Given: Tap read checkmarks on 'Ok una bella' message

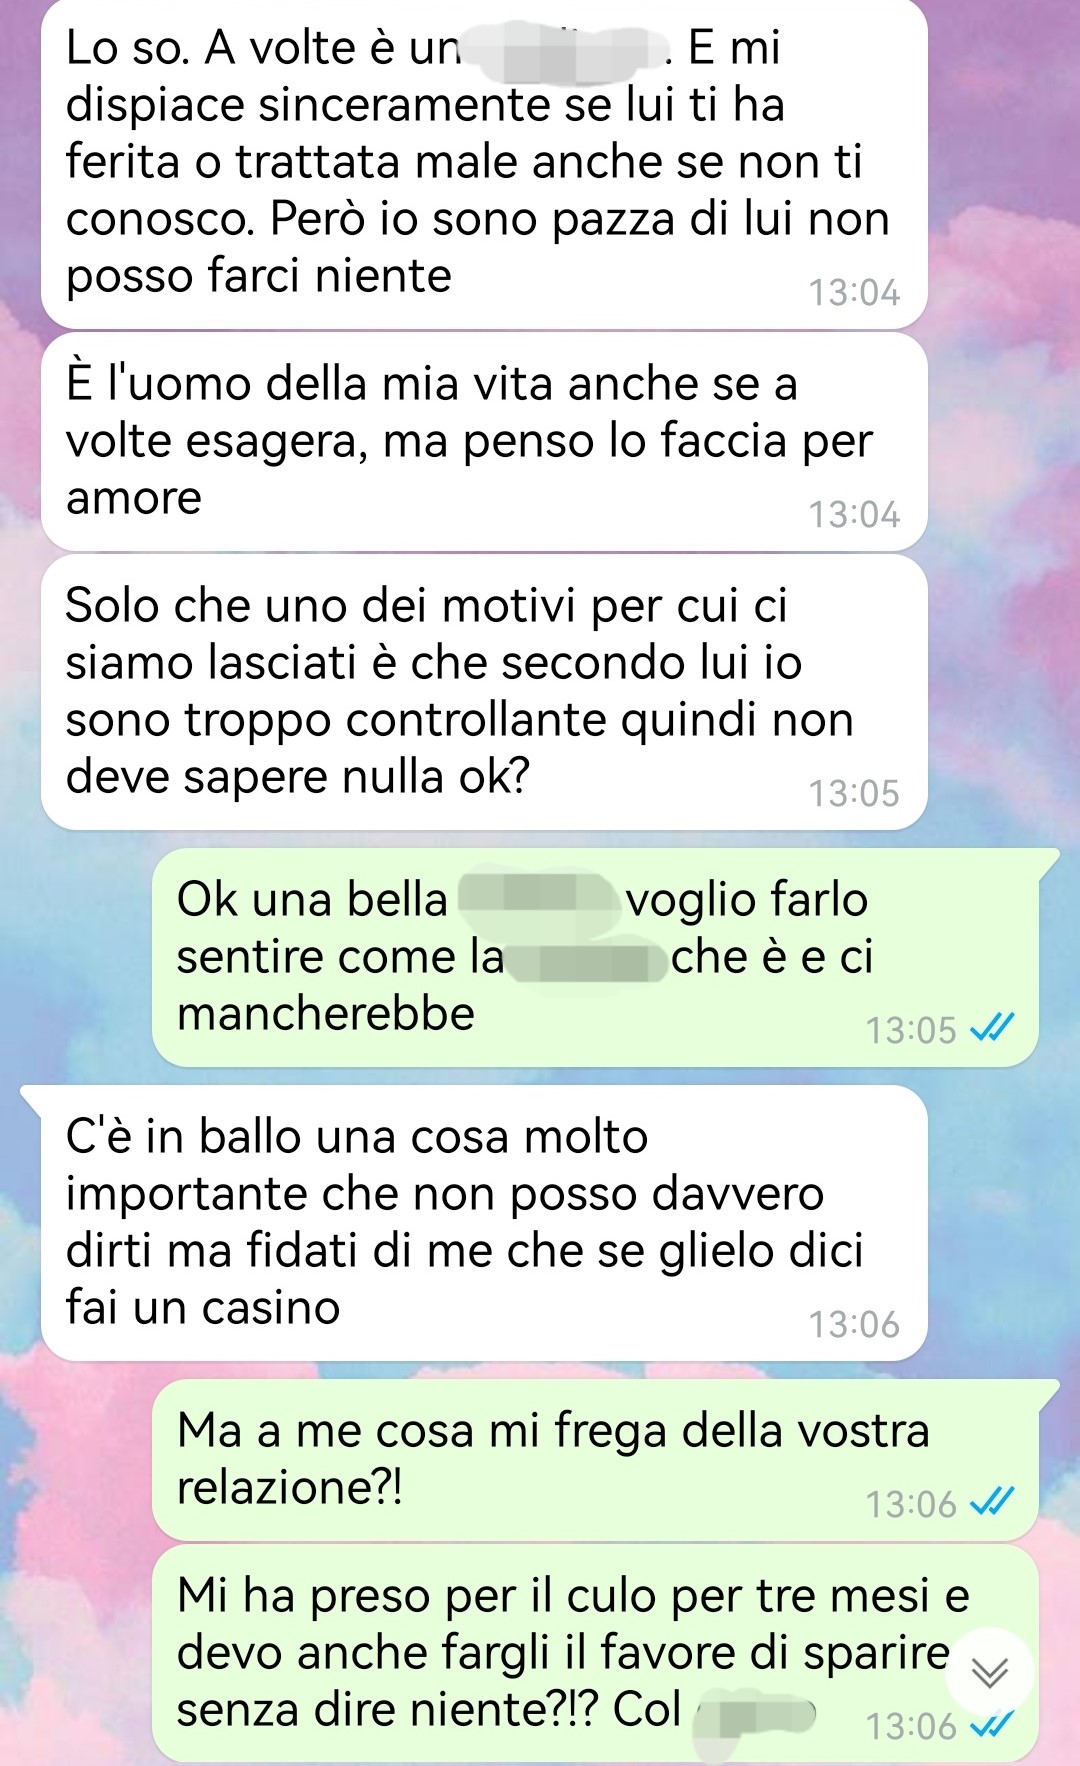Looking at the screenshot, I should click(993, 1028).
